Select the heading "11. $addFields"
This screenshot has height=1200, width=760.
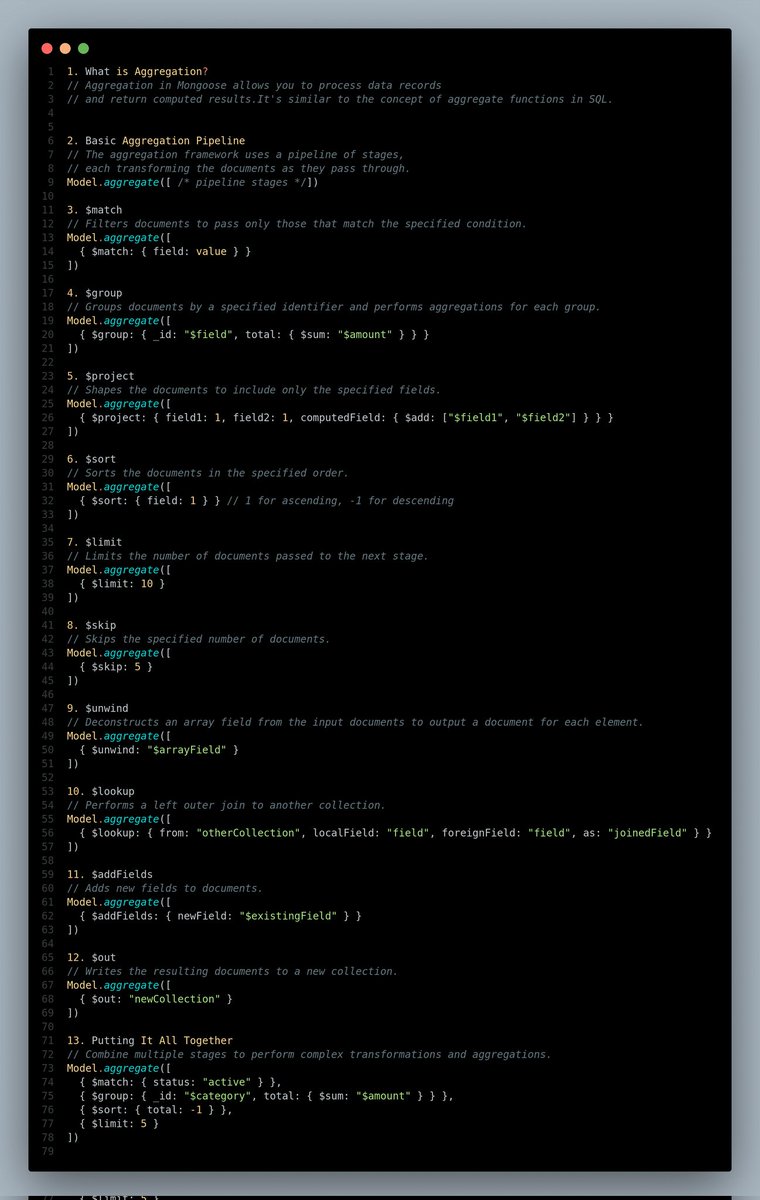click(x=110, y=874)
